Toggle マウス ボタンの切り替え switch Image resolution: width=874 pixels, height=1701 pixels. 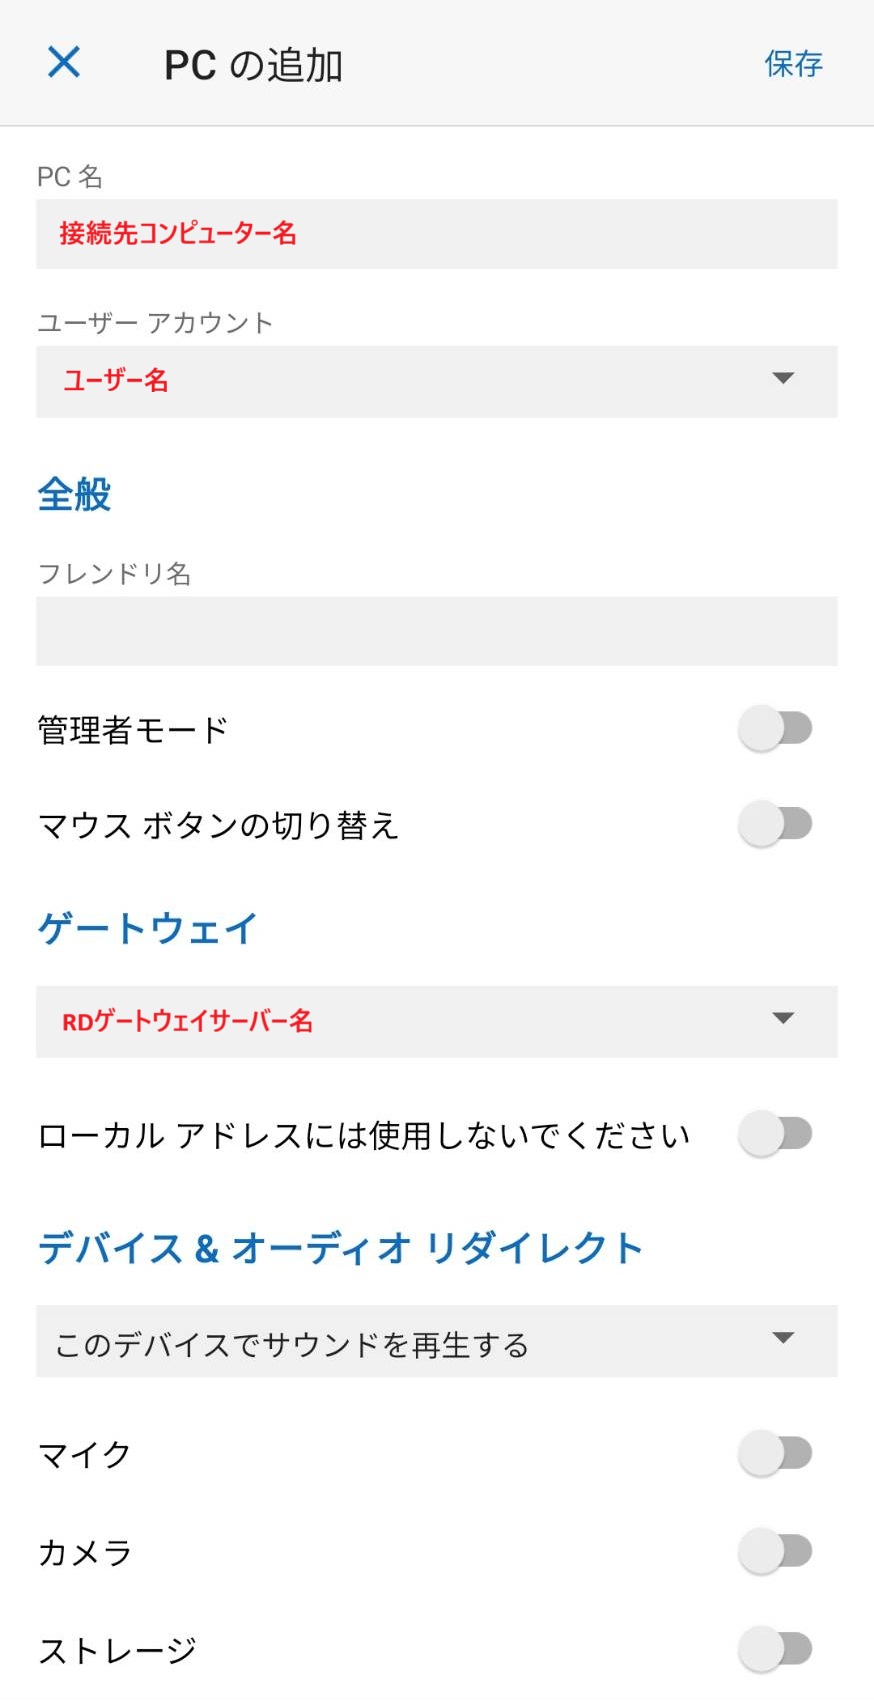[x=775, y=825]
